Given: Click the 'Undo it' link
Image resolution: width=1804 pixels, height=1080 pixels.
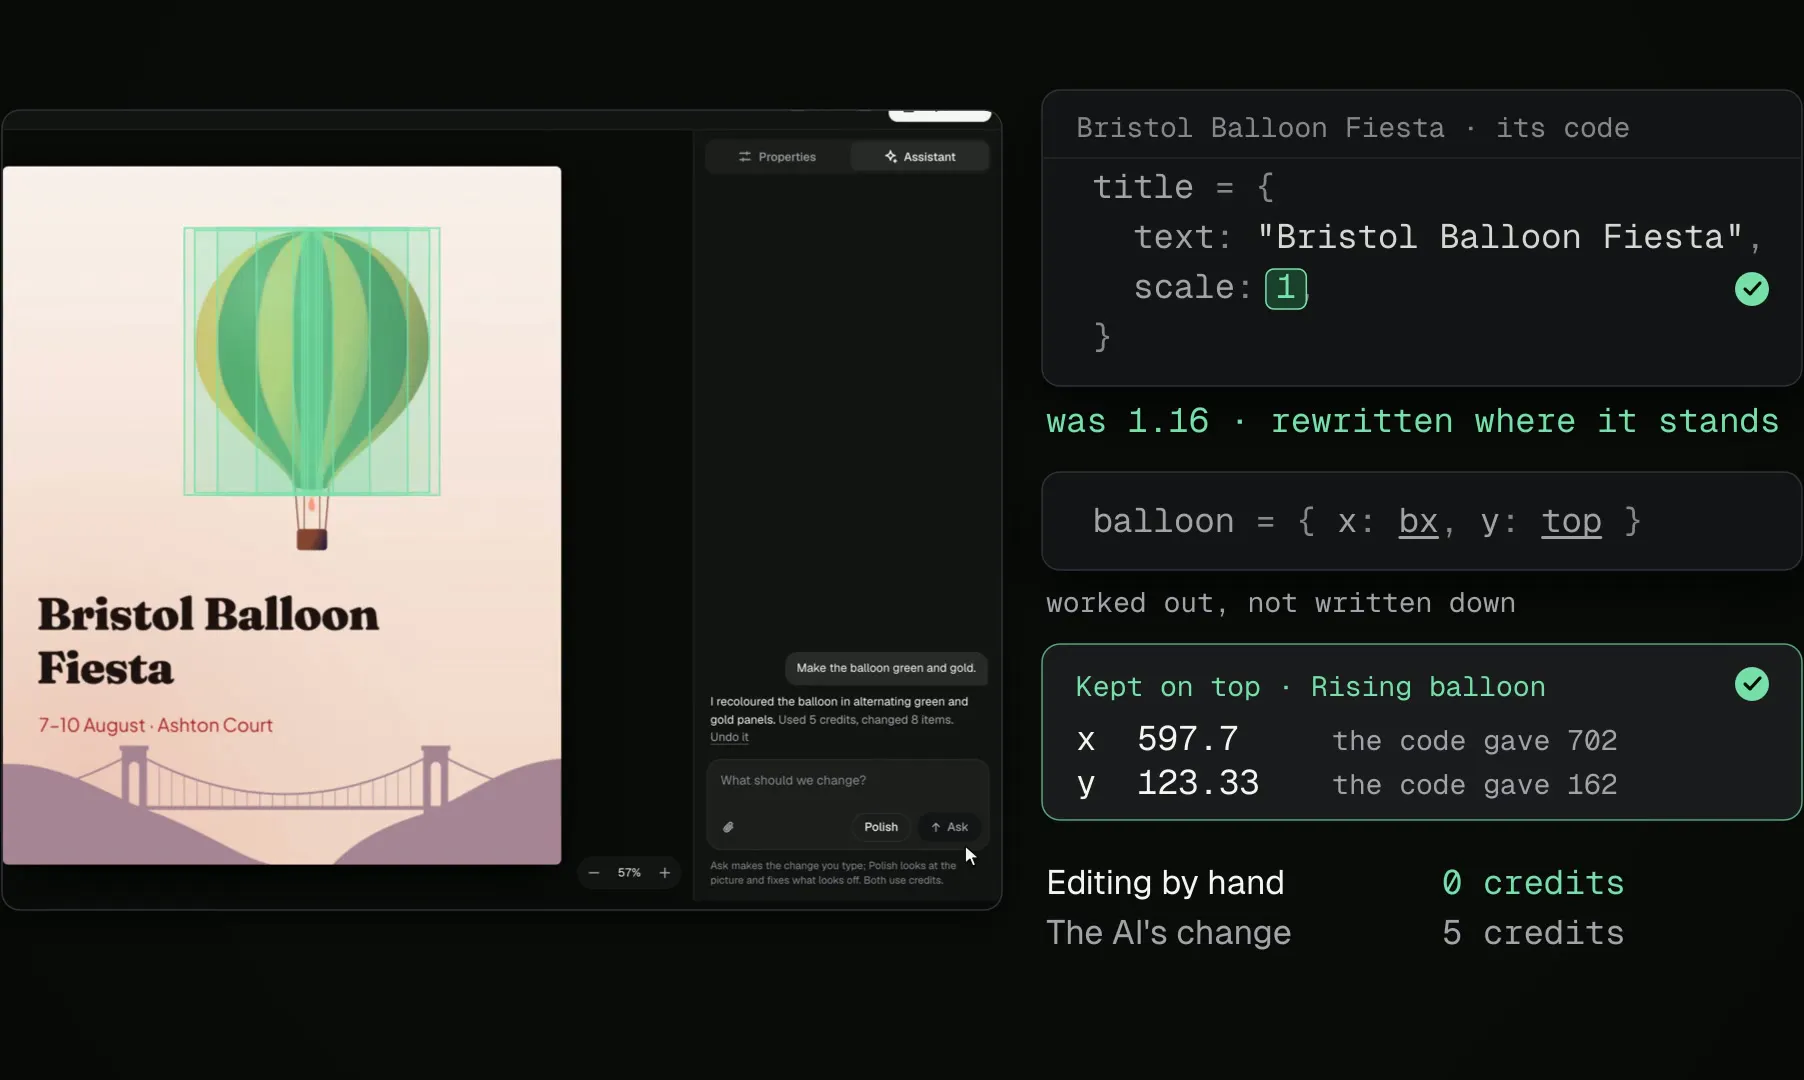Looking at the screenshot, I should pos(729,737).
